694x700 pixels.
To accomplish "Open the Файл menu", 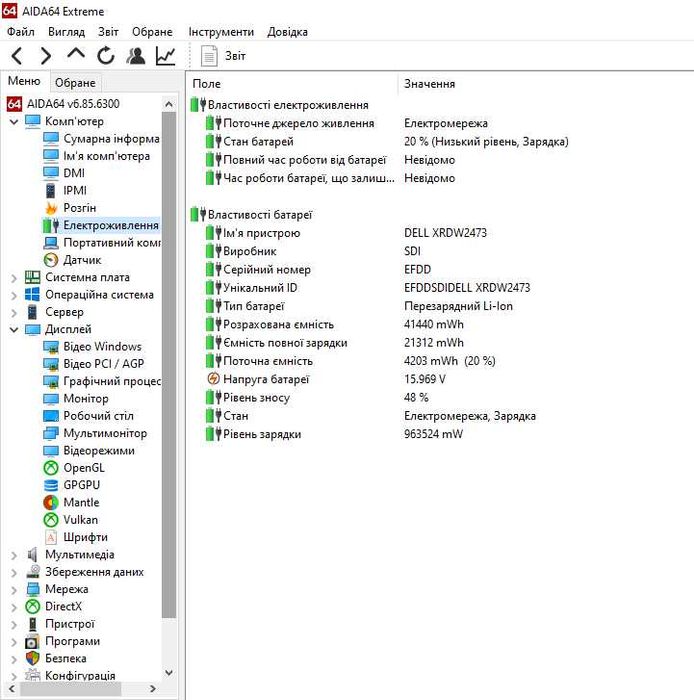I will [21, 32].
